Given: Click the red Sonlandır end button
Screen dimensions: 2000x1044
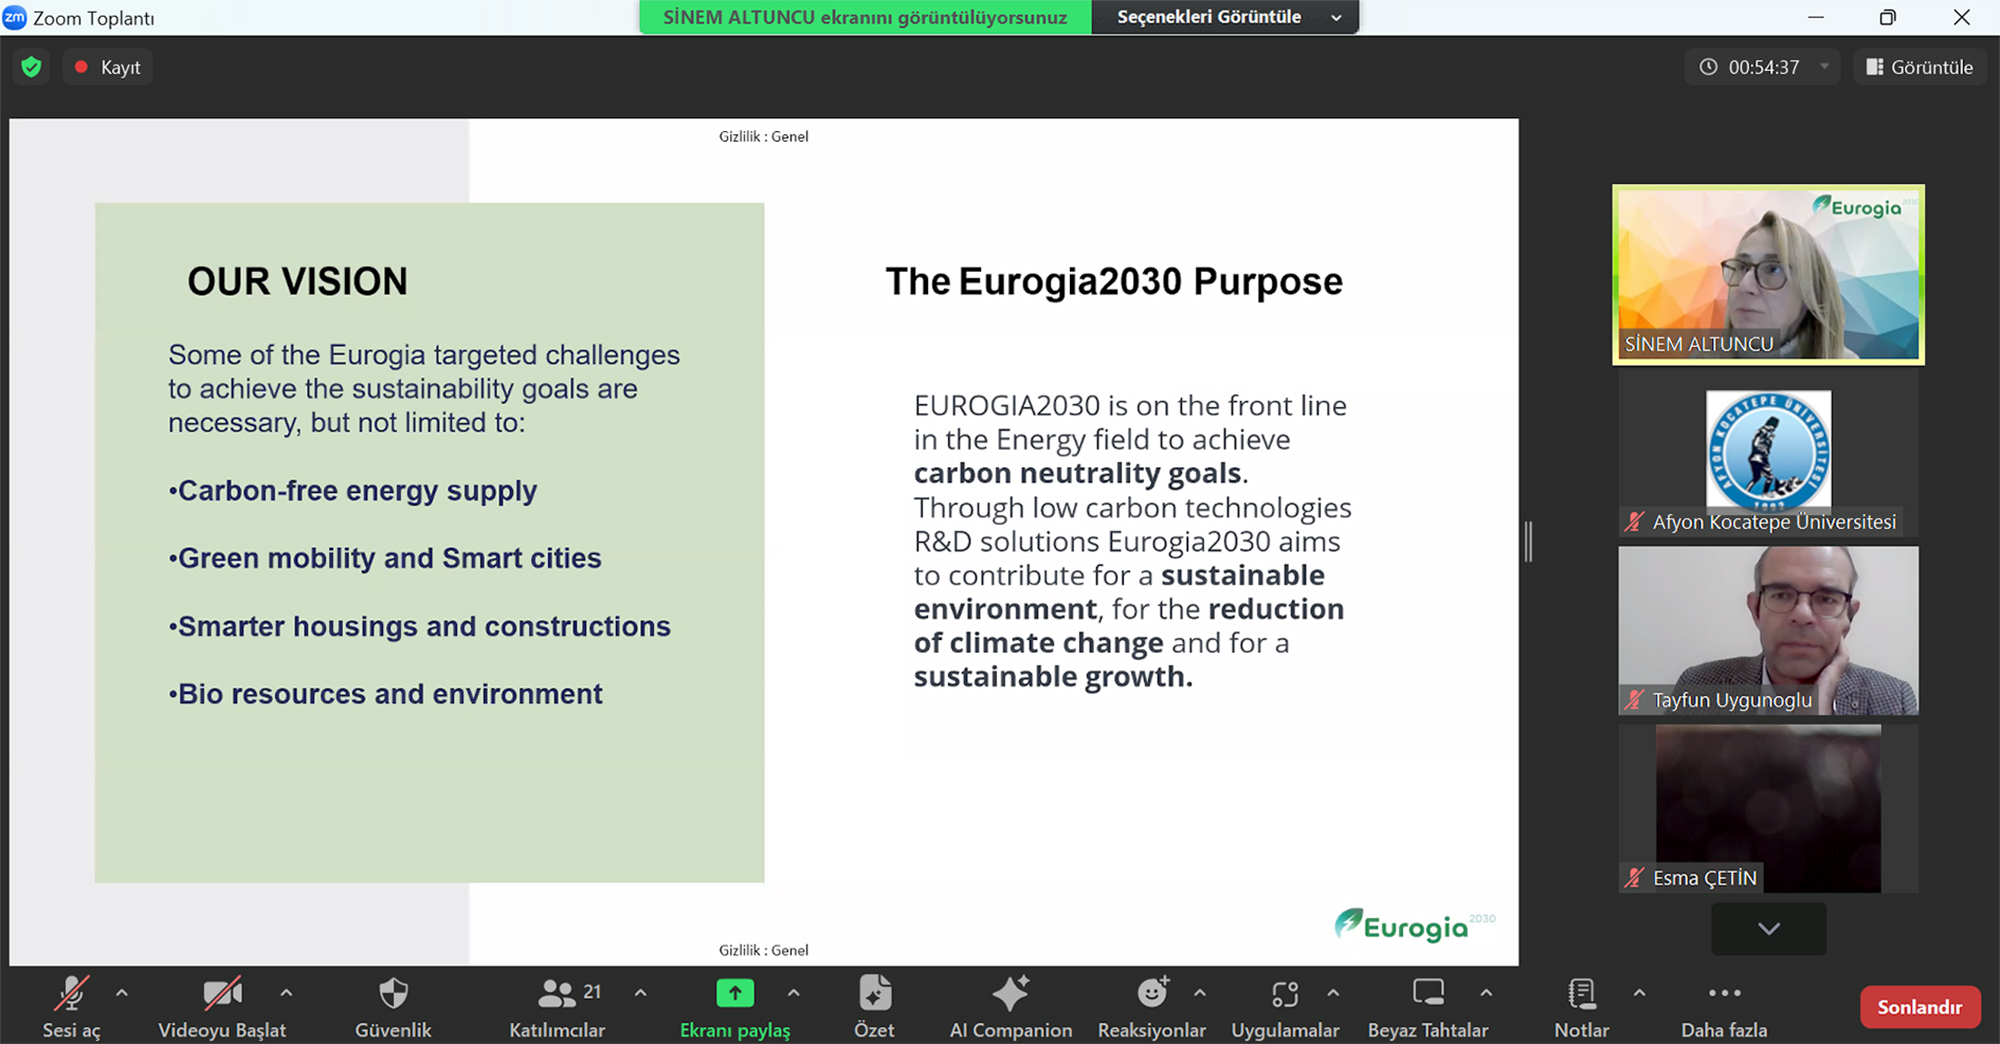Looking at the screenshot, I should pos(1919,1007).
